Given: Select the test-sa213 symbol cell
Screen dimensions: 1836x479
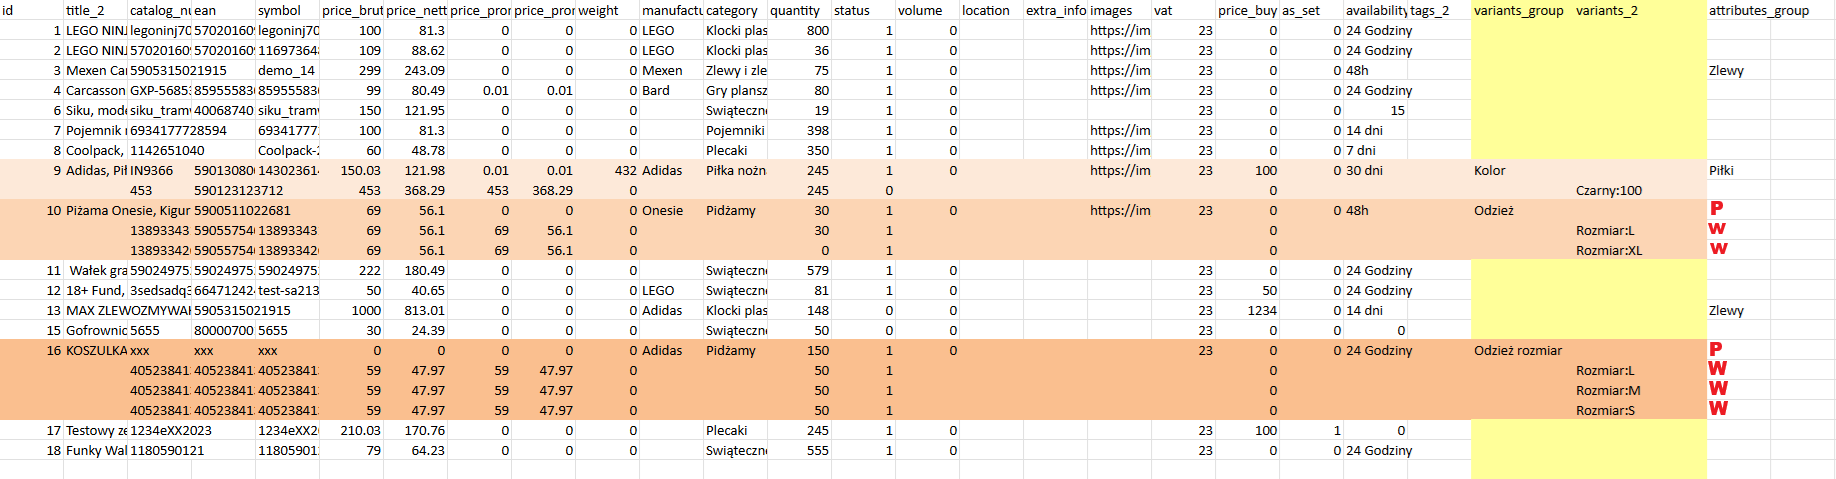Looking at the screenshot, I should tap(288, 290).
